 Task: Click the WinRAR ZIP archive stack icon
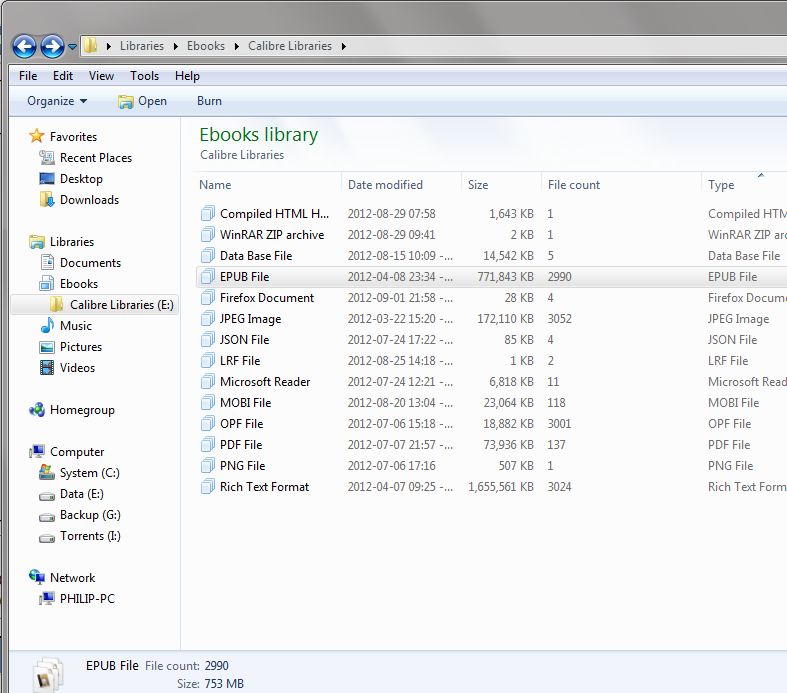coord(208,235)
